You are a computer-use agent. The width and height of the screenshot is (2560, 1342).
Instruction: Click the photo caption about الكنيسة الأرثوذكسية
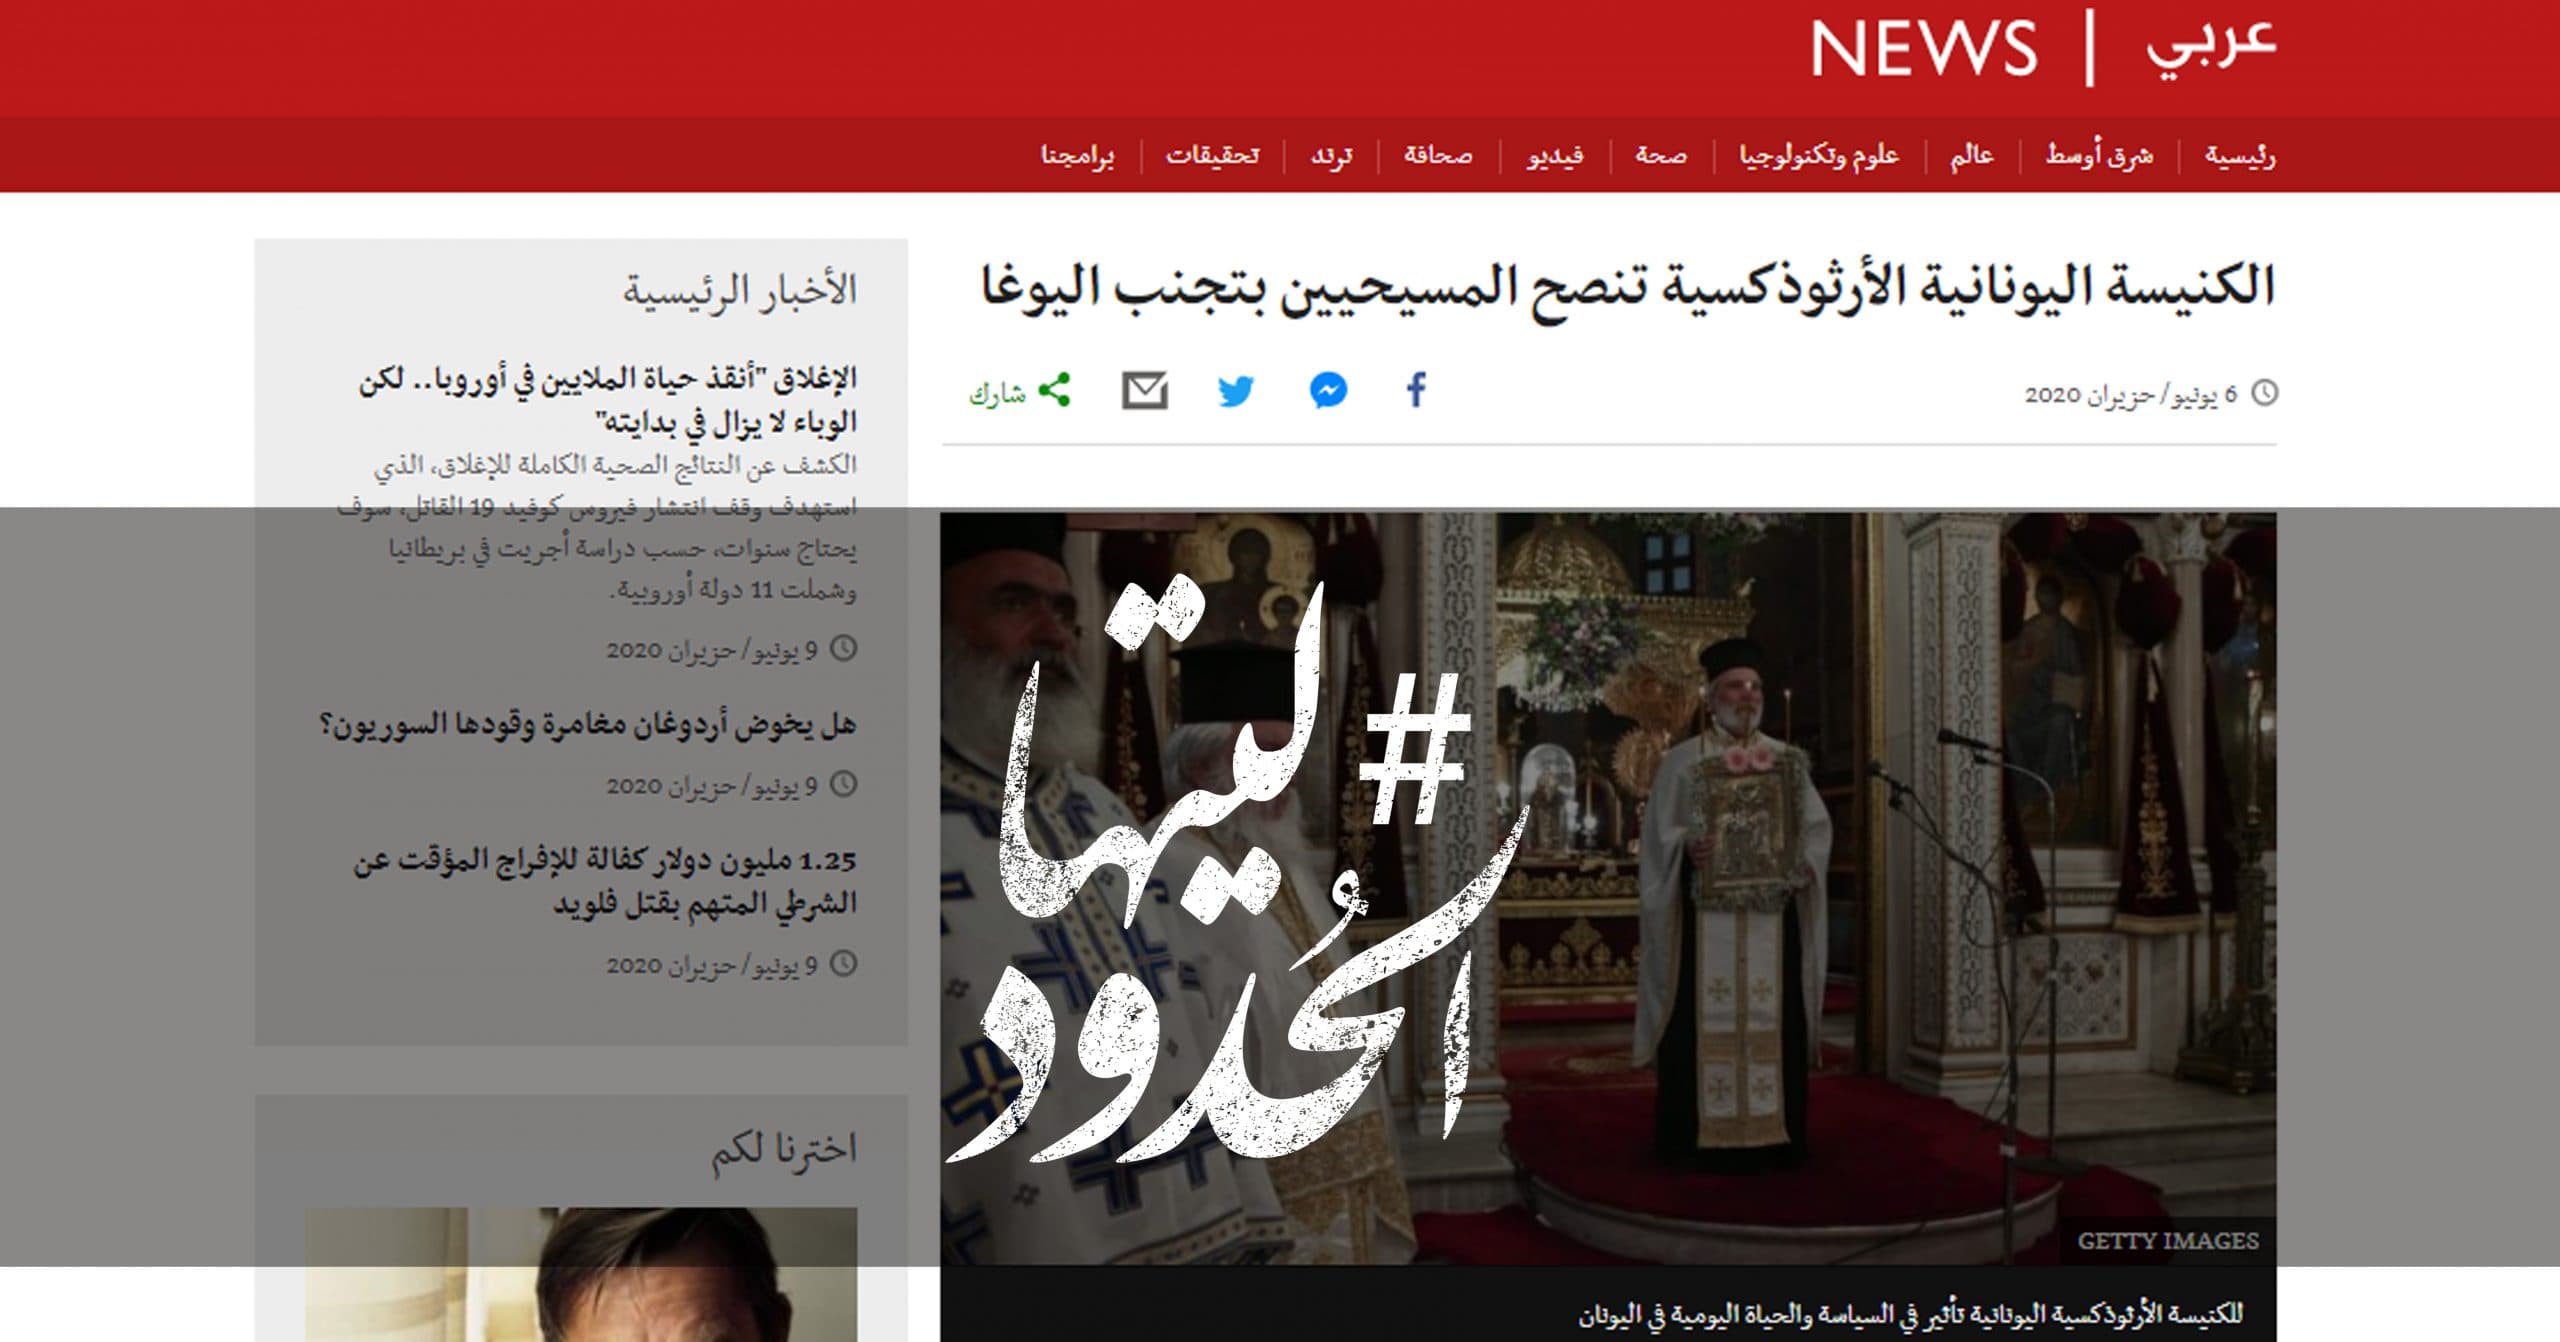point(1911,1313)
